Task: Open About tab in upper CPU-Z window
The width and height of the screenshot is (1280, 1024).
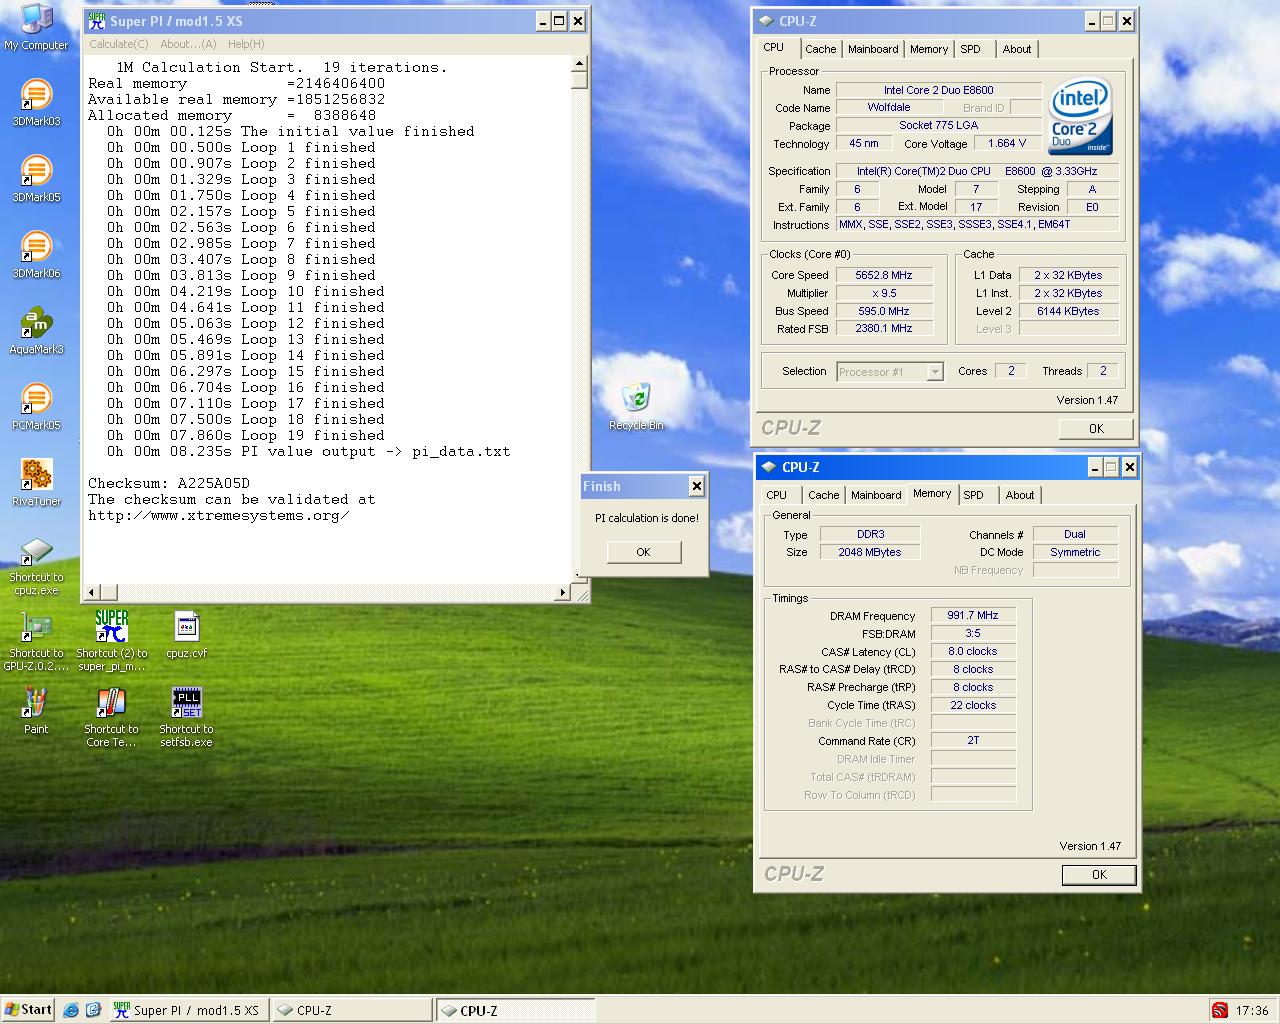Action: click(x=1017, y=49)
